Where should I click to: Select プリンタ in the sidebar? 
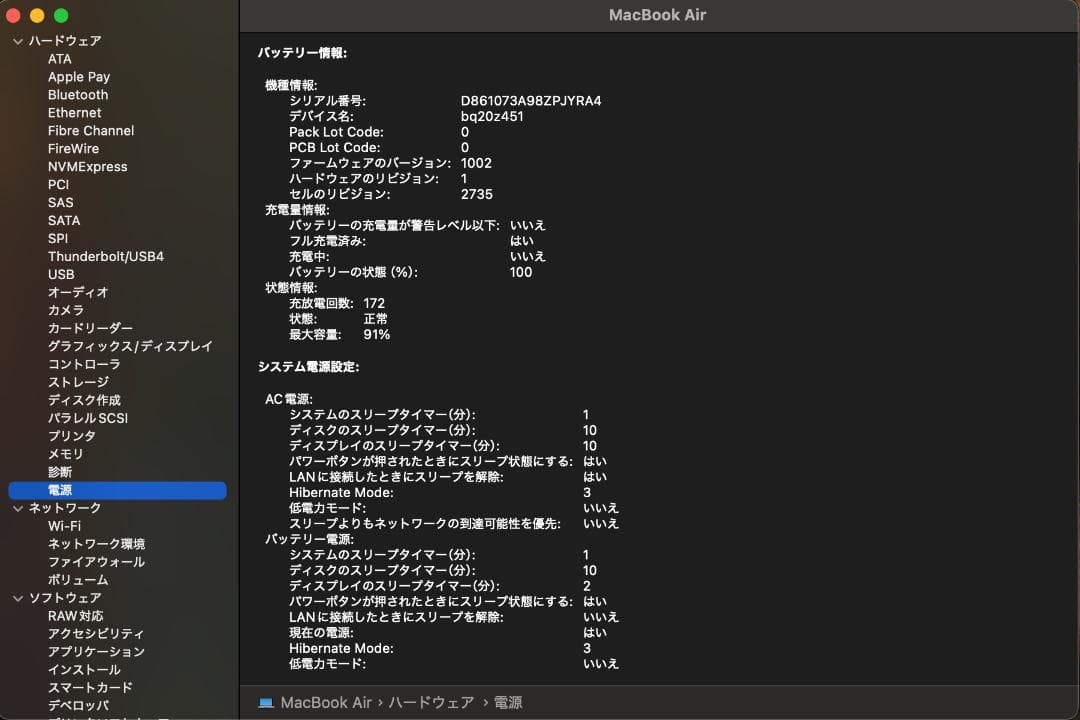pyautogui.click(x=72, y=436)
